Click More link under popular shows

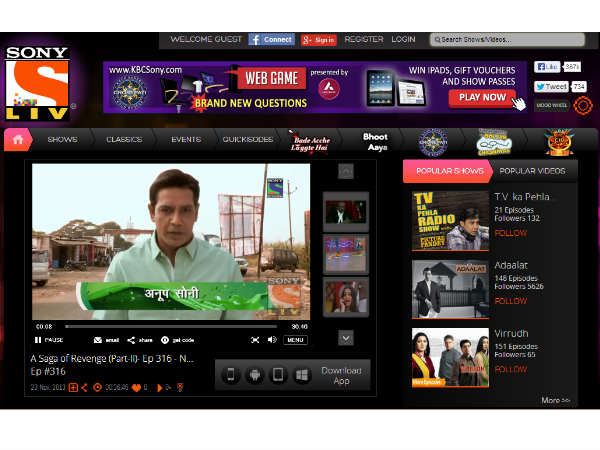(555, 400)
